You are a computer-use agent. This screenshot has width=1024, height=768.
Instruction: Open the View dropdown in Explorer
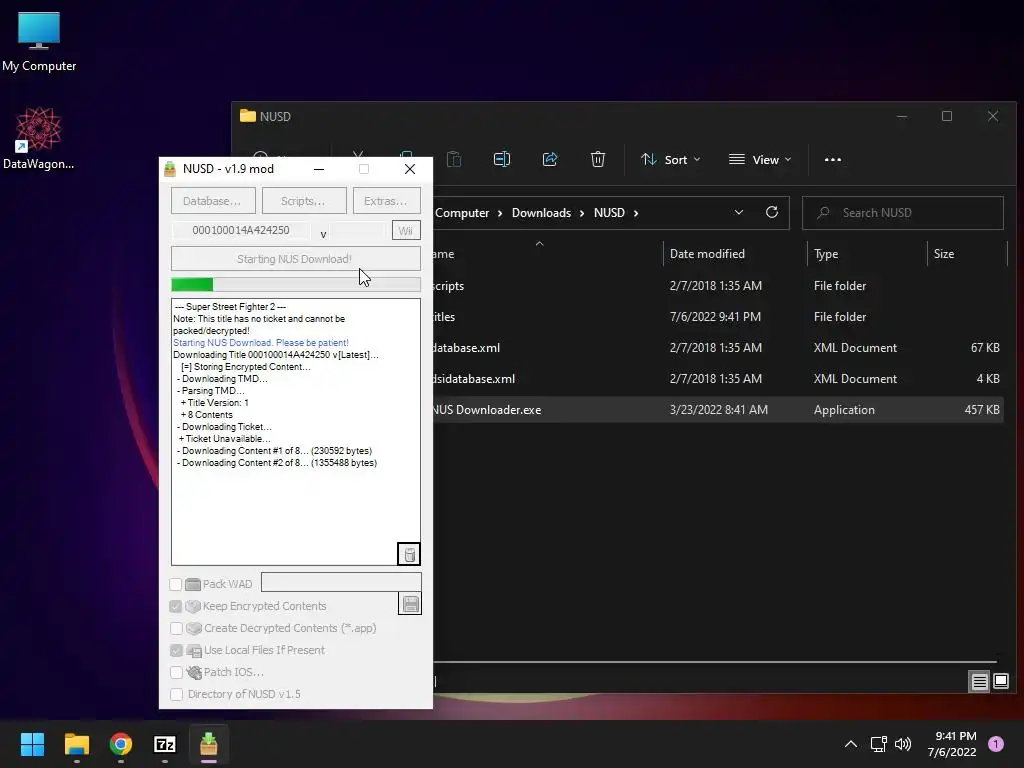(x=760, y=159)
